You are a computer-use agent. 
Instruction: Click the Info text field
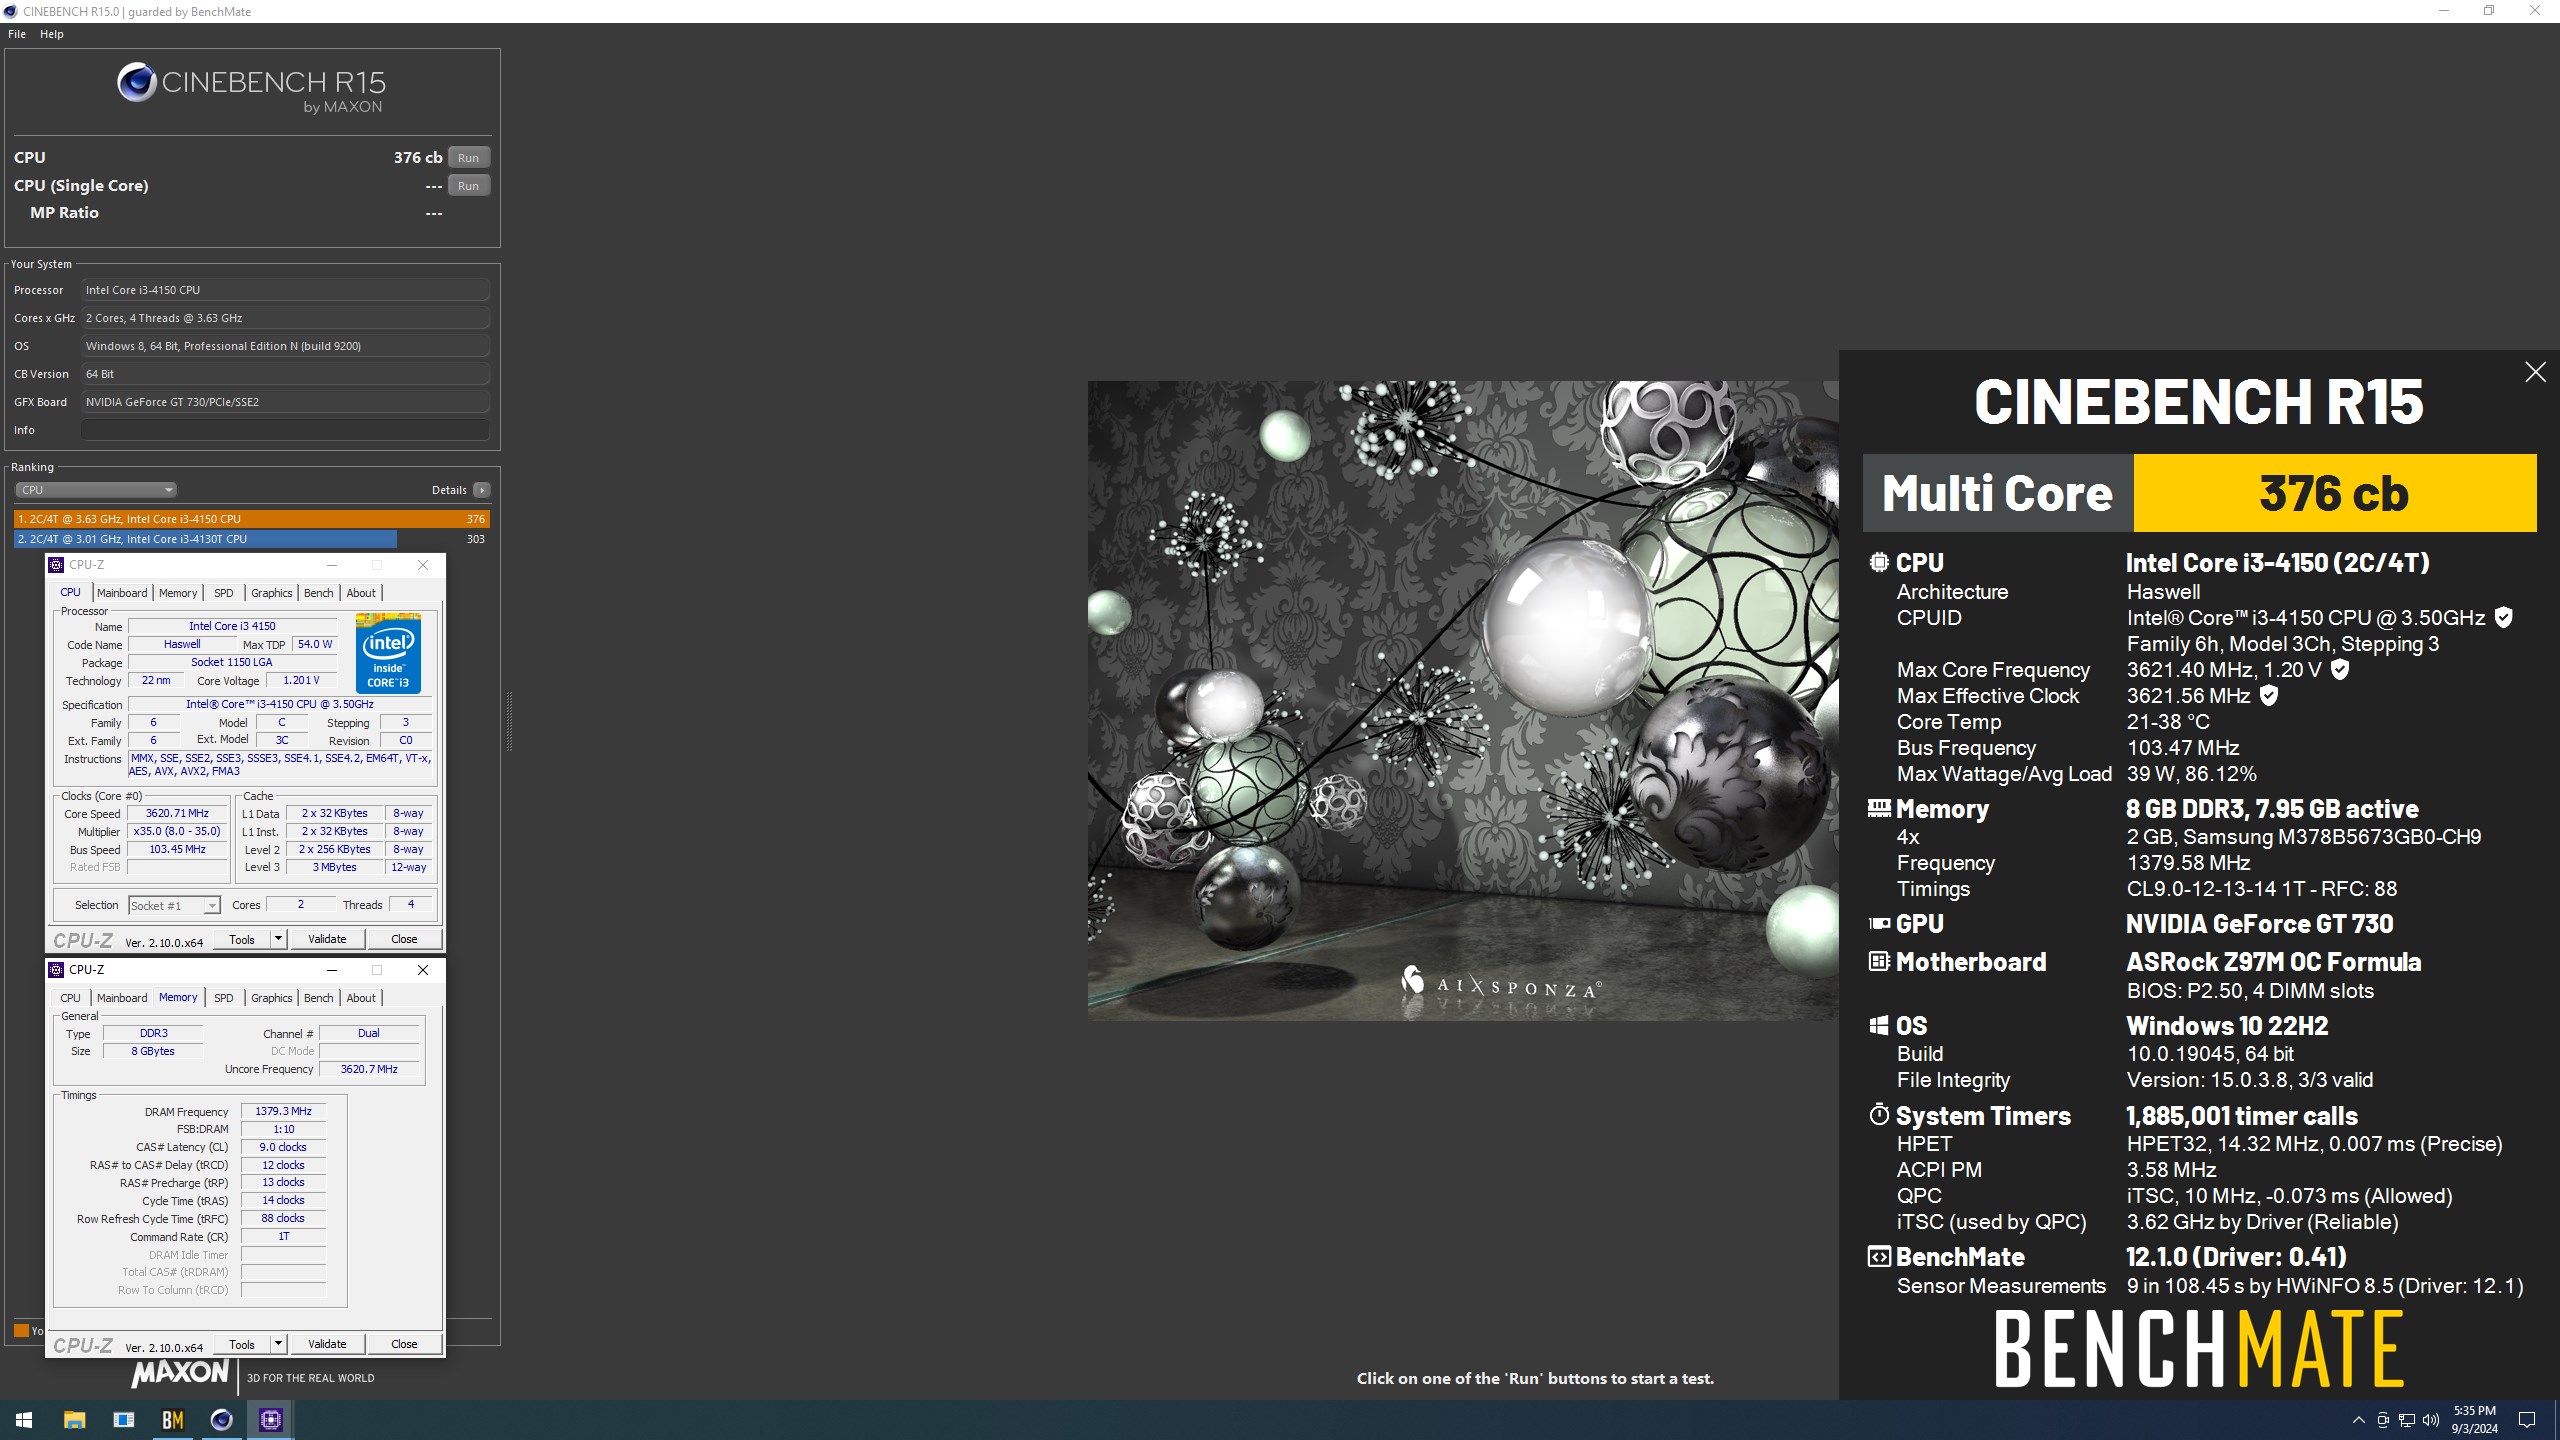(286, 430)
